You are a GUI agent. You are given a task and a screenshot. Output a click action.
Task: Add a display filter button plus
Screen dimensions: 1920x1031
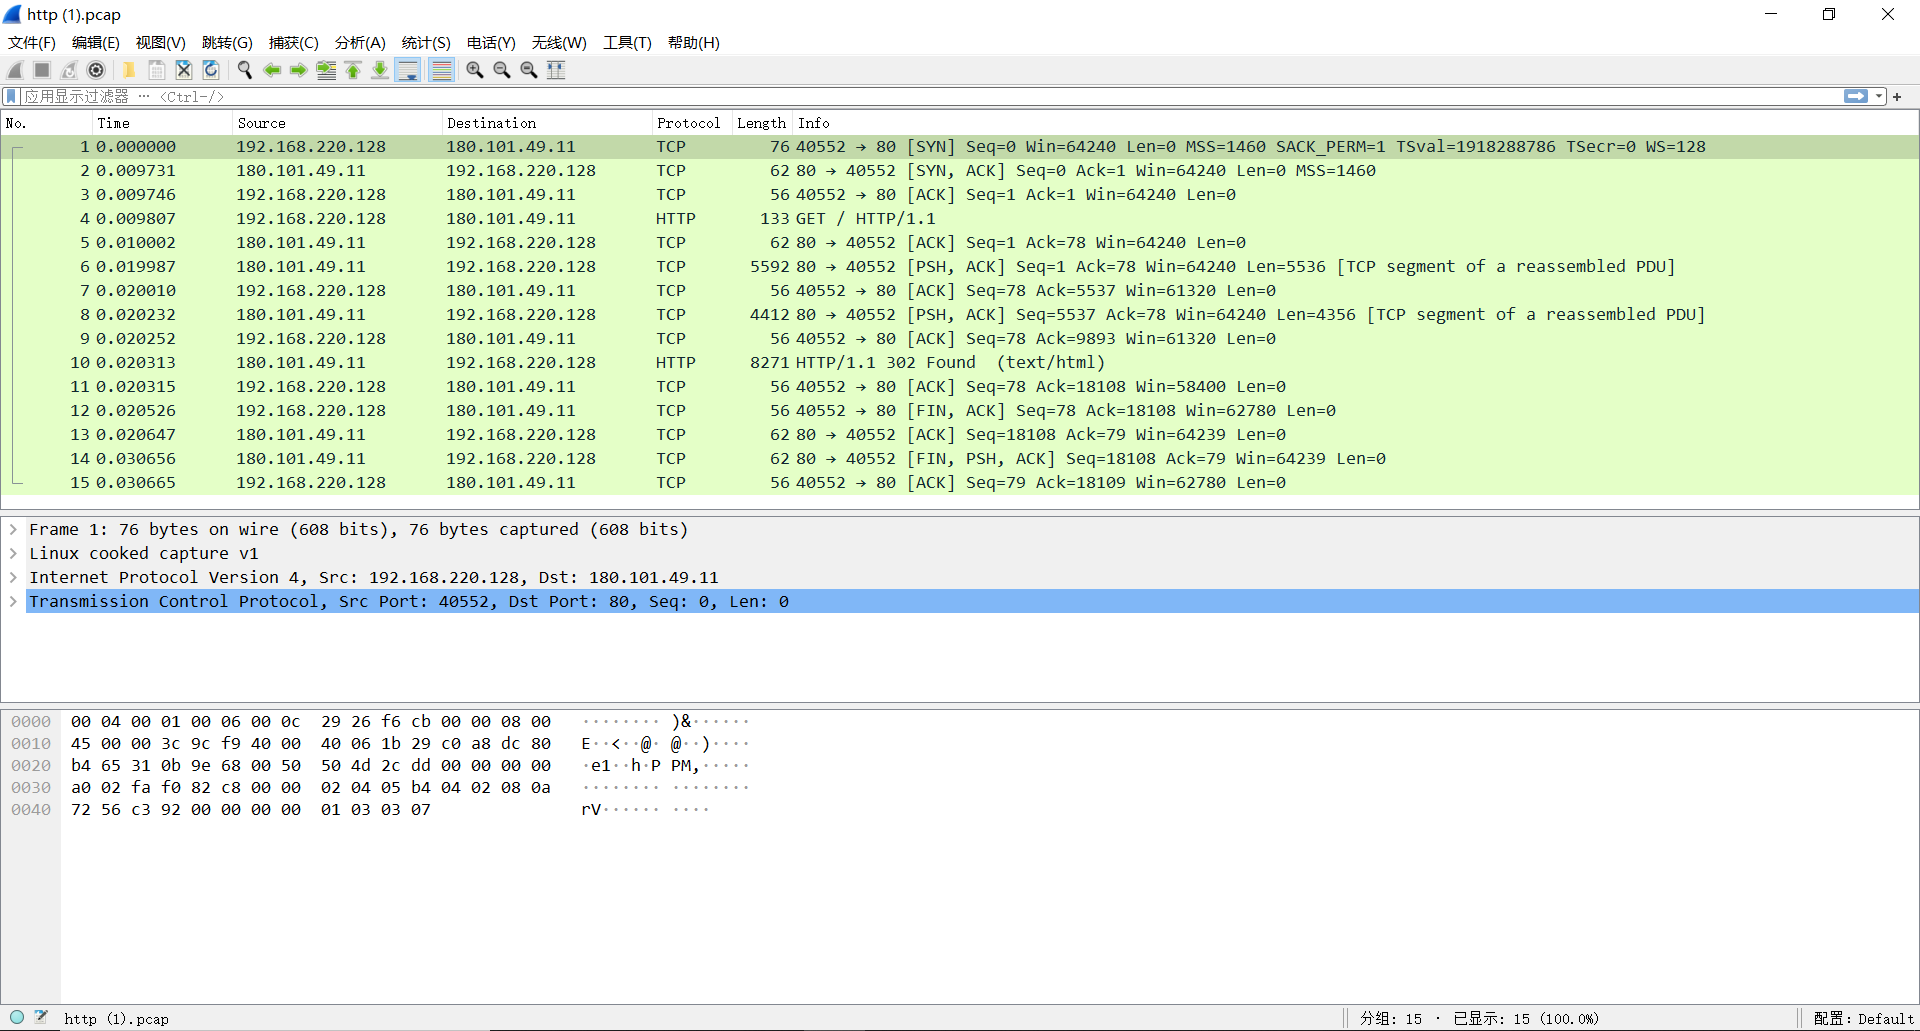(x=1897, y=97)
